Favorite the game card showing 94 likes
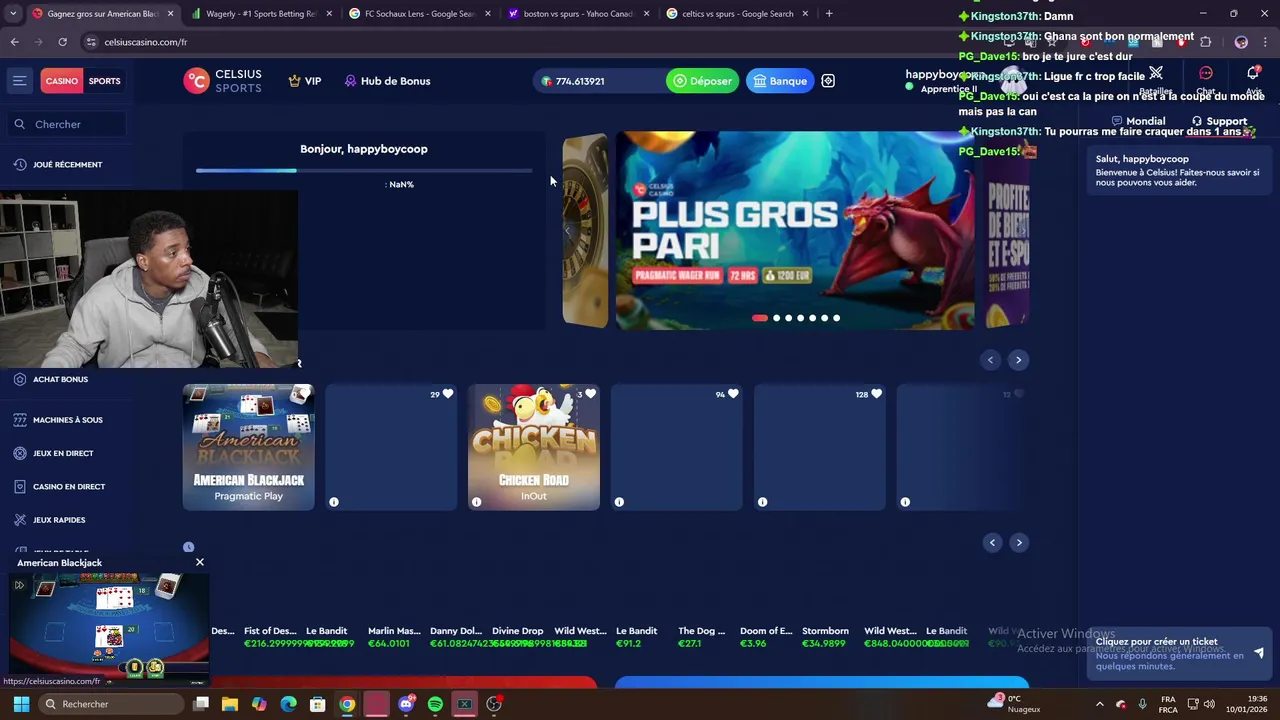 pyautogui.click(x=733, y=394)
